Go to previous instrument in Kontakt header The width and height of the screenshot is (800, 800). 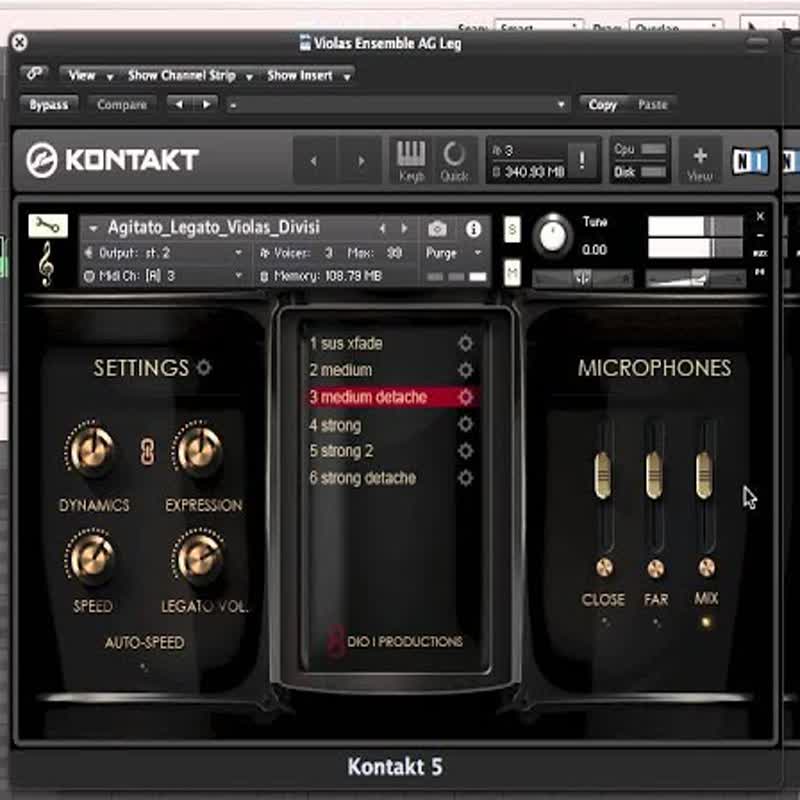pos(314,161)
